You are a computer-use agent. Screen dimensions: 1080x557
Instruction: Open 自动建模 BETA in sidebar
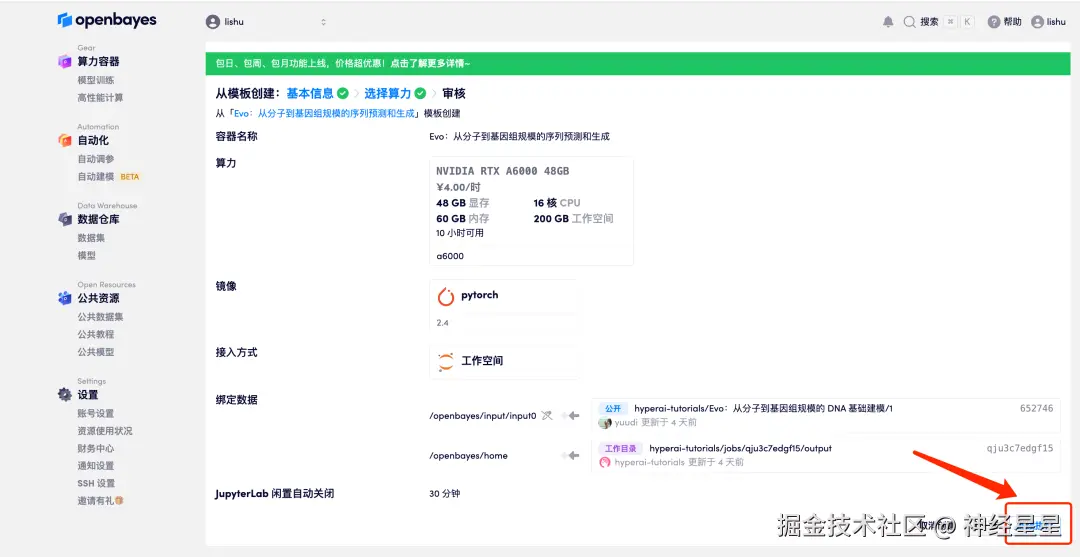click(108, 177)
